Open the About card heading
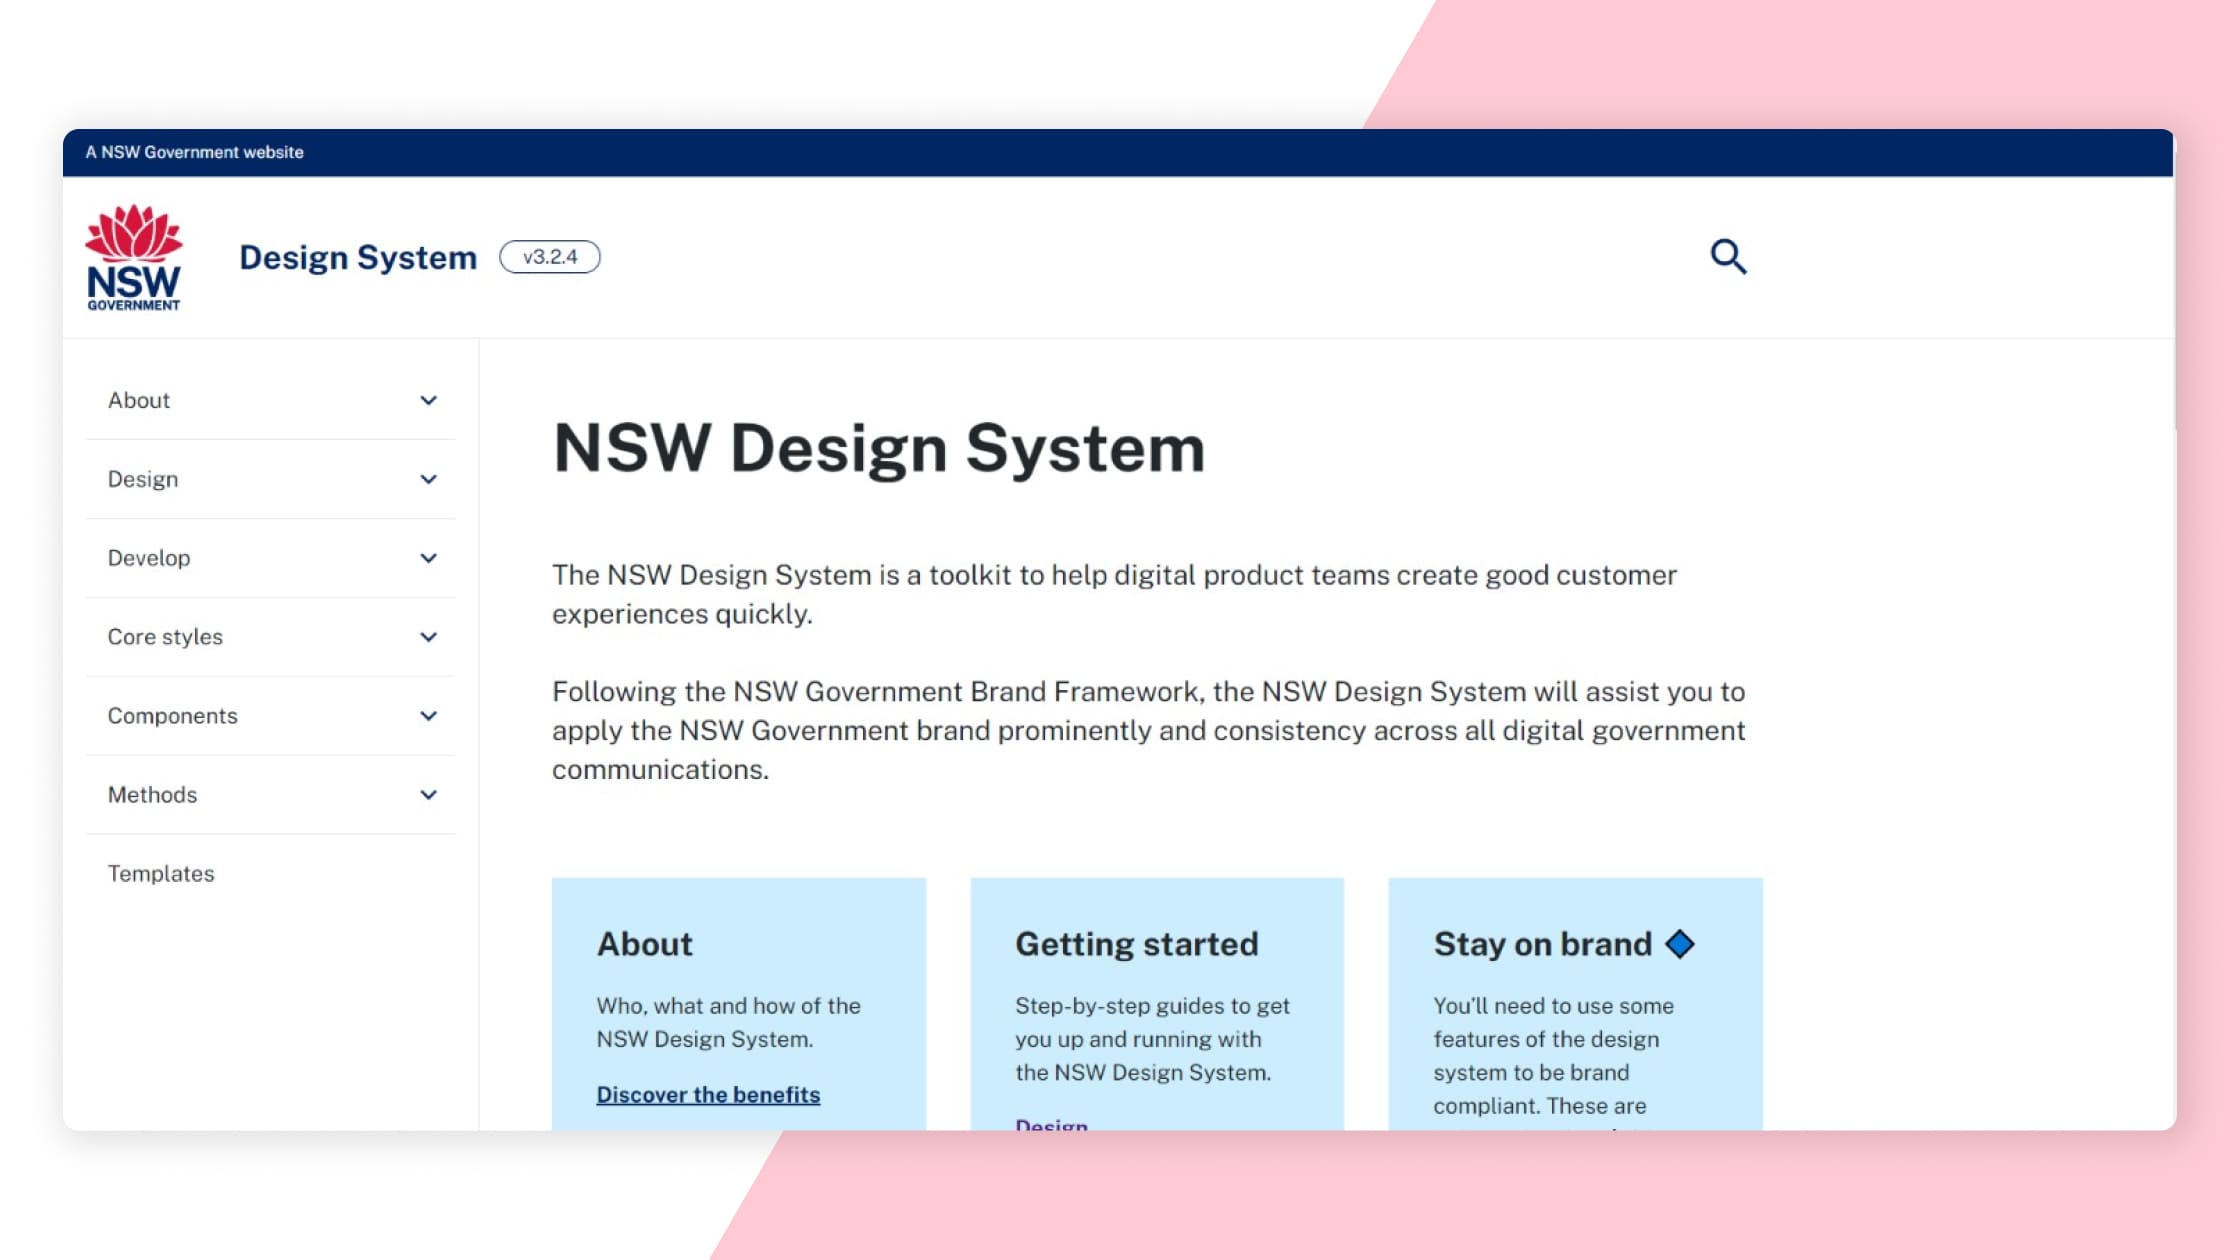The width and height of the screenshot is (2240, 1260). 644,944
